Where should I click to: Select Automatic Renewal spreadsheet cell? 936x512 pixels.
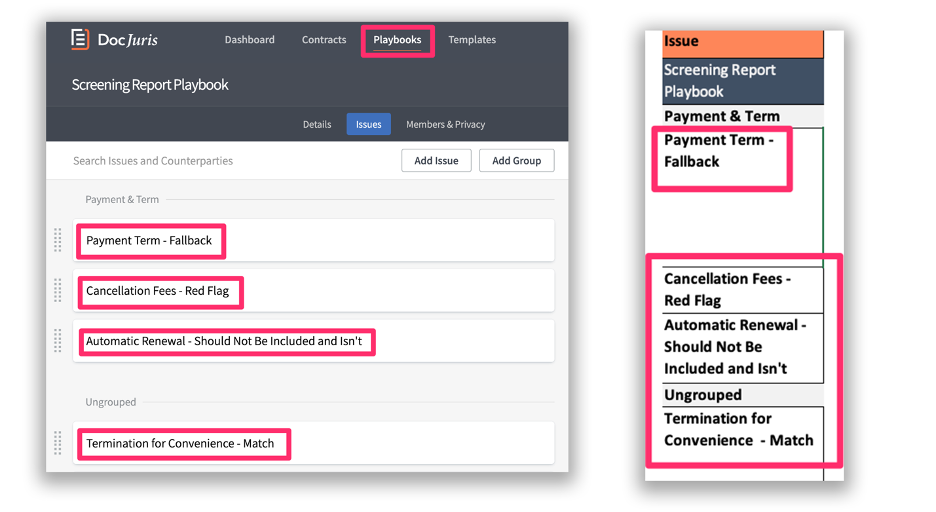(x=743, y=347)
